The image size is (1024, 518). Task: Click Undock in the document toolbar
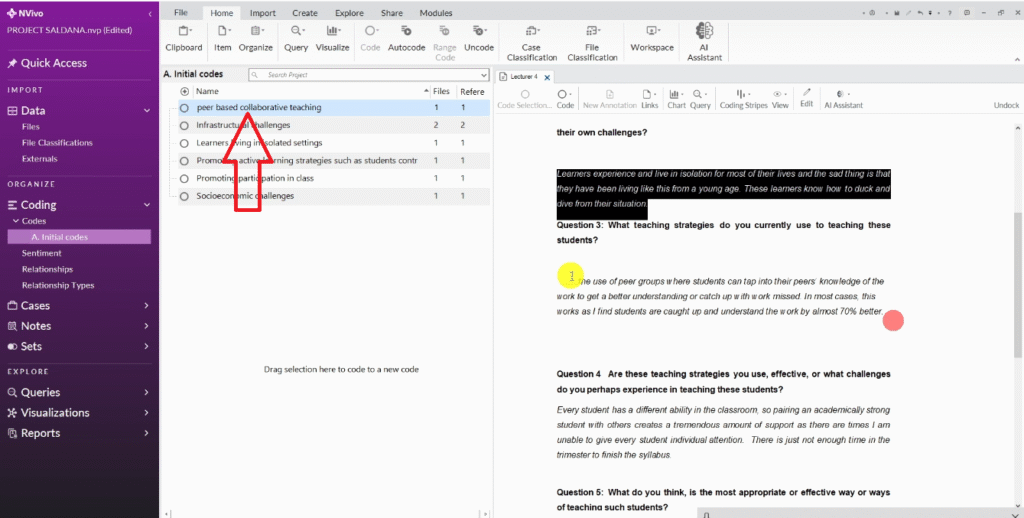[x=1006, y=105]
